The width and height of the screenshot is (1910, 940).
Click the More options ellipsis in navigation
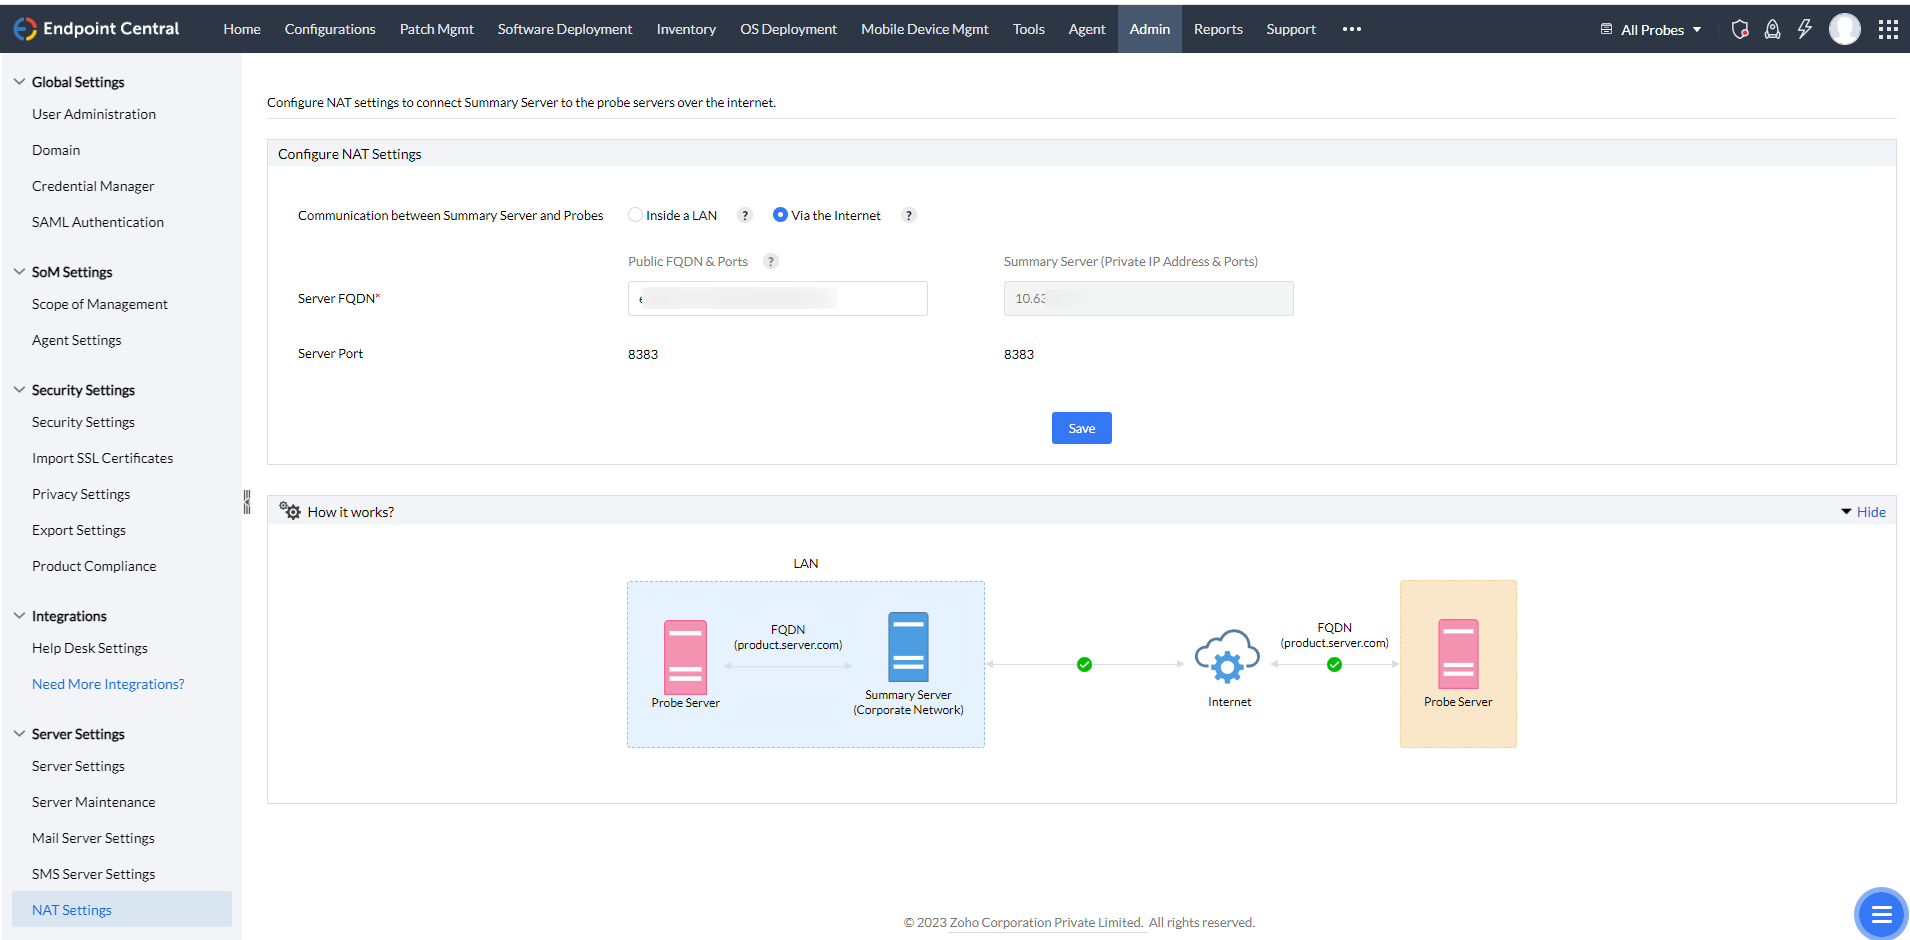click(1352, 29)
